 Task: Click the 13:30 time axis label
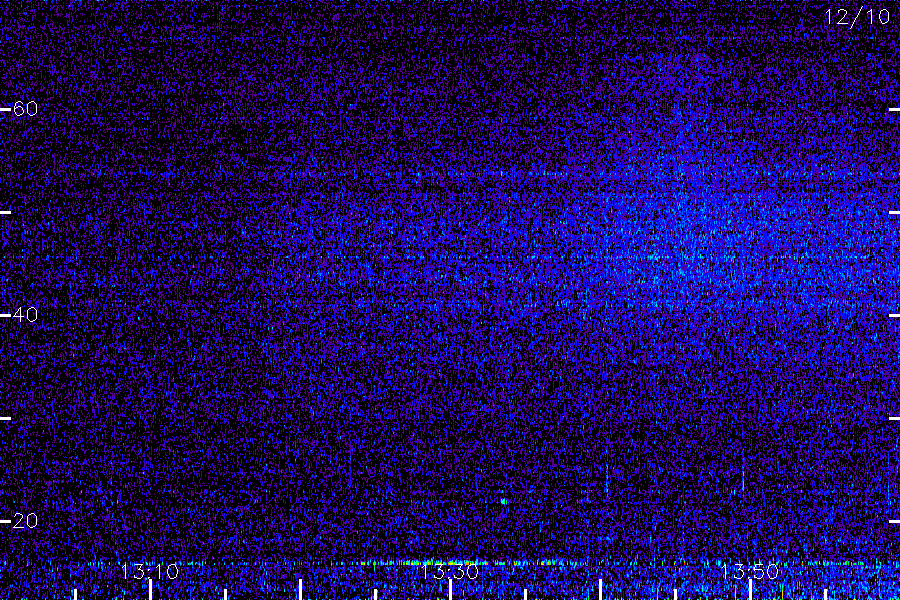click(x=450, y=572)
